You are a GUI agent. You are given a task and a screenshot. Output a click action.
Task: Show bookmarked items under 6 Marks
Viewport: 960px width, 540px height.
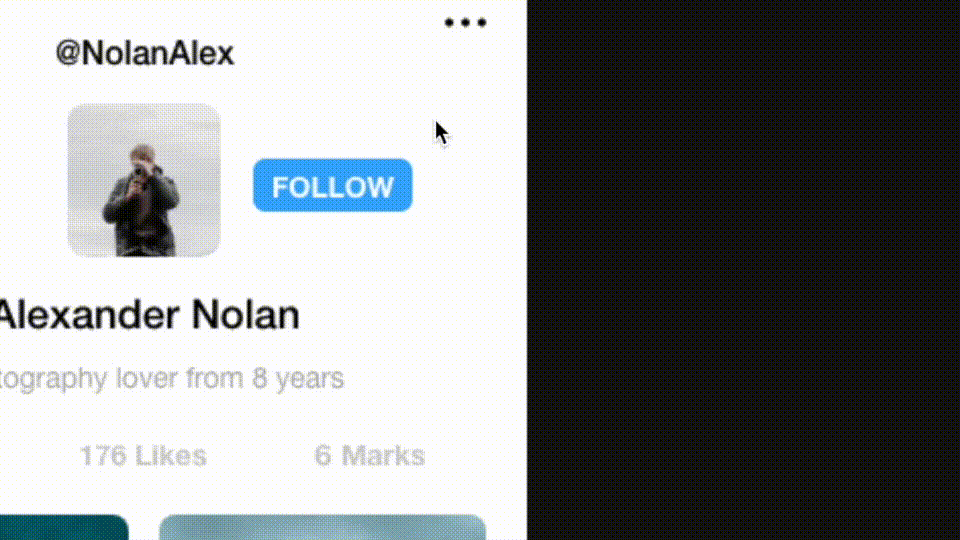369,456
